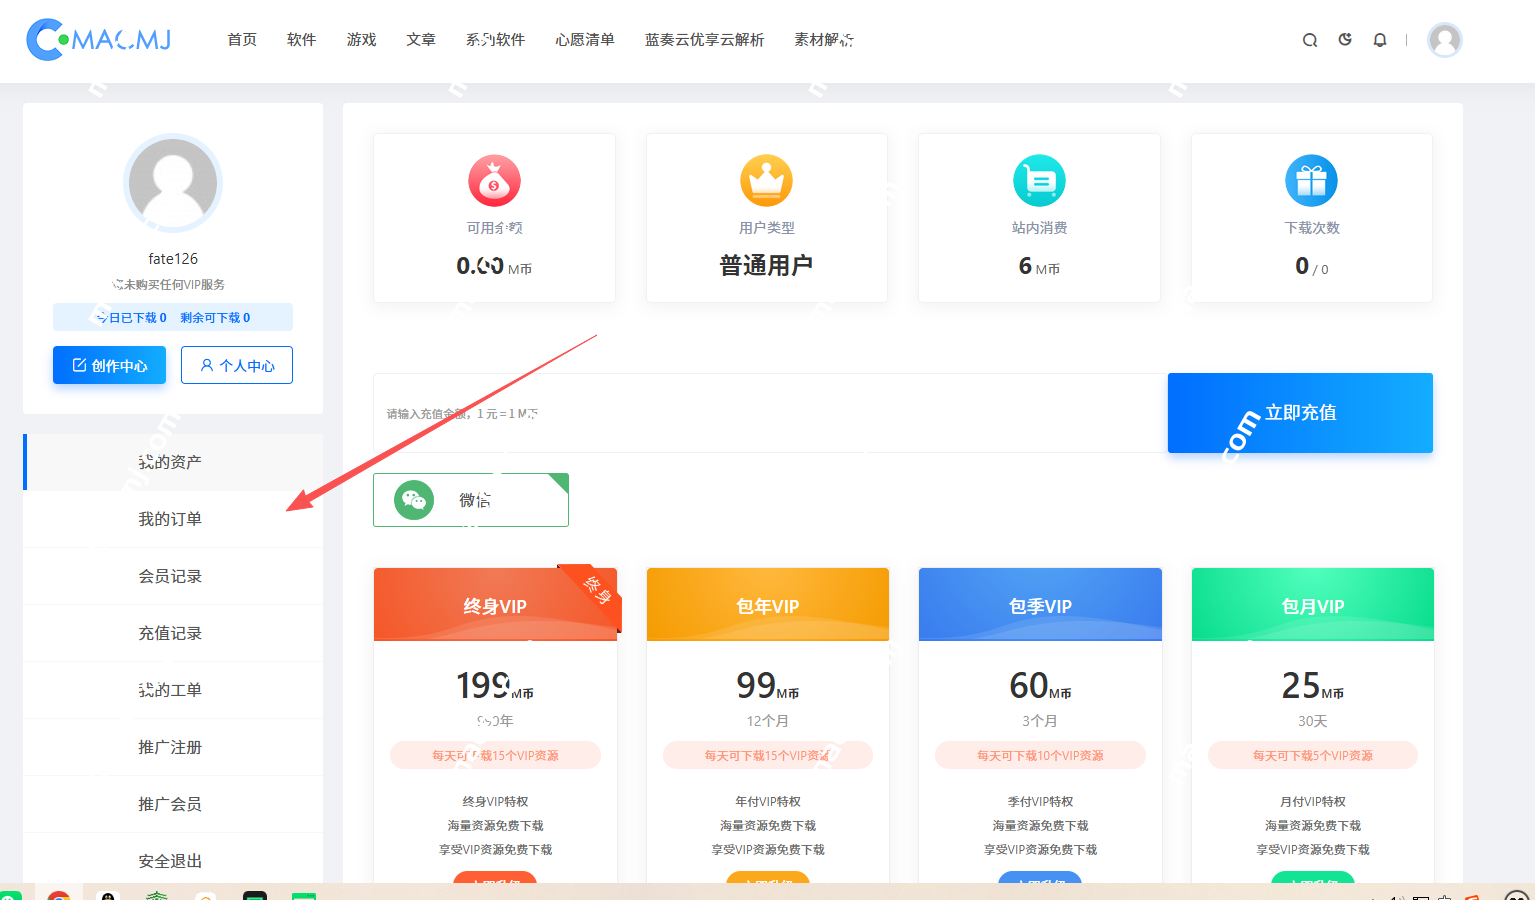1535x900 pixels.
Task: Click the MACMJ site logo
Action: click(97, 40)
